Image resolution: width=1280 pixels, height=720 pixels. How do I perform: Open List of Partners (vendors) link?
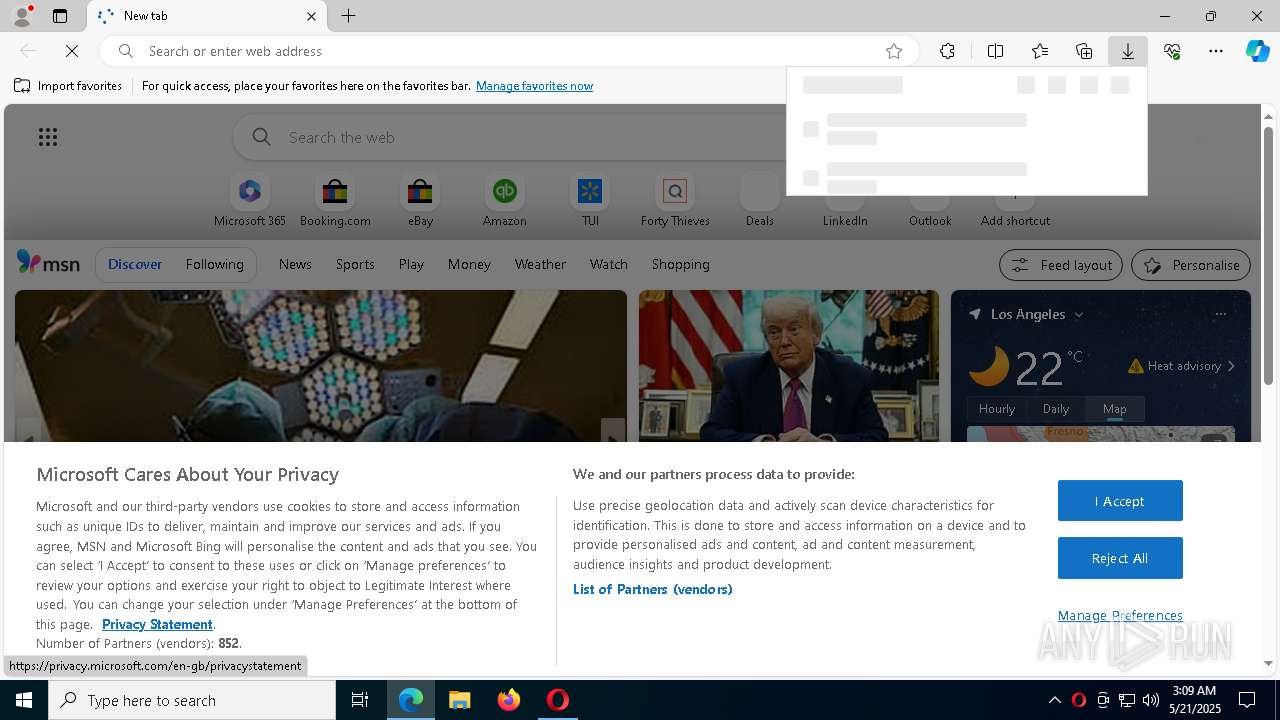pos(653,589)
